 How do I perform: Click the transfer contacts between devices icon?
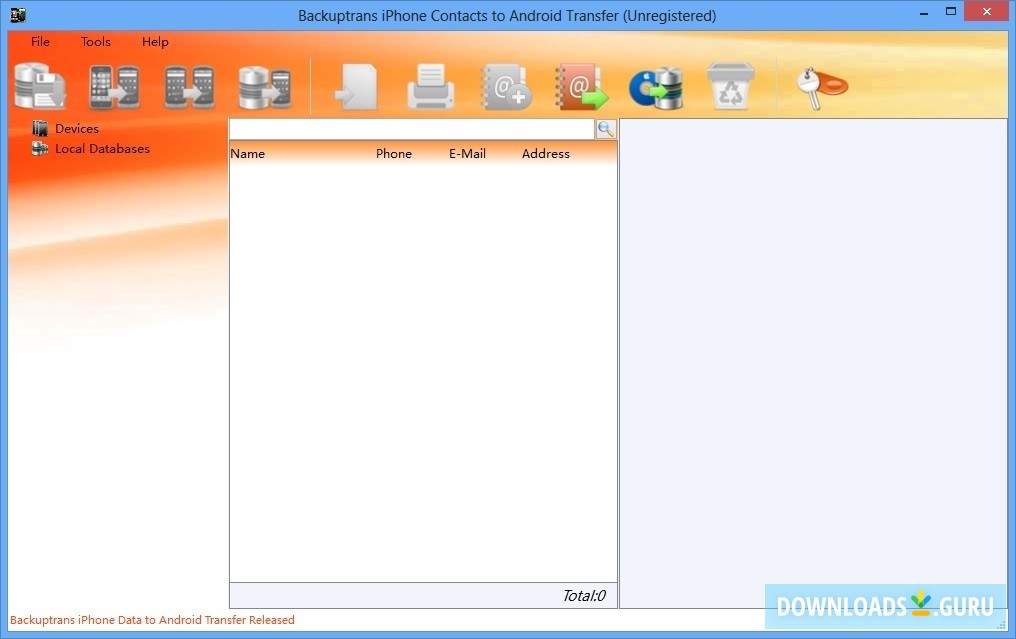188,87
